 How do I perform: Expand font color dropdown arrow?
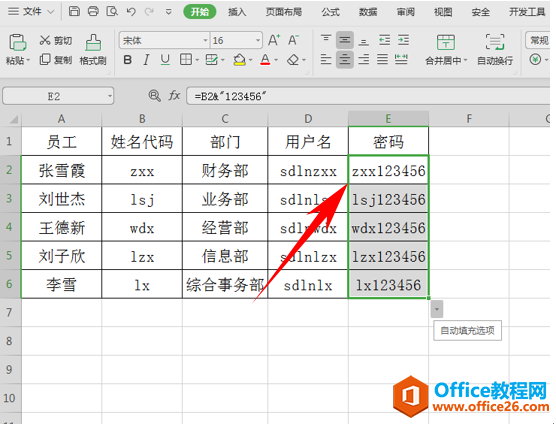(x=276, y=60)
